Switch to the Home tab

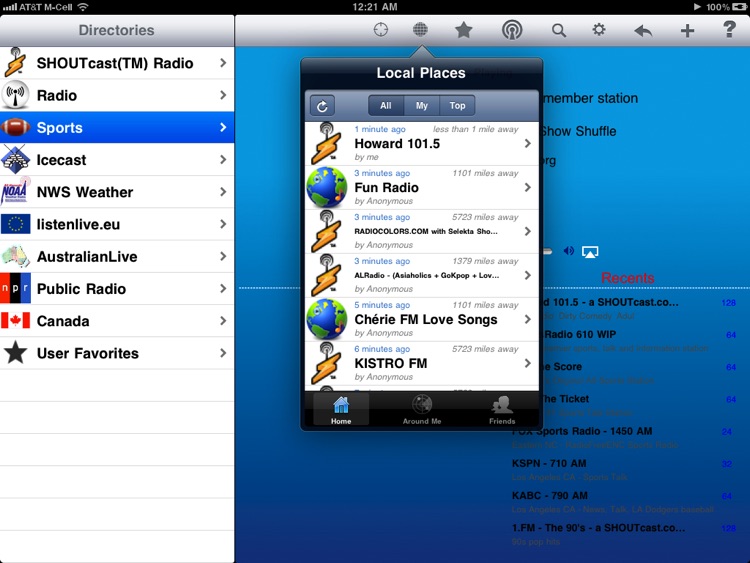tap(341, 410)
